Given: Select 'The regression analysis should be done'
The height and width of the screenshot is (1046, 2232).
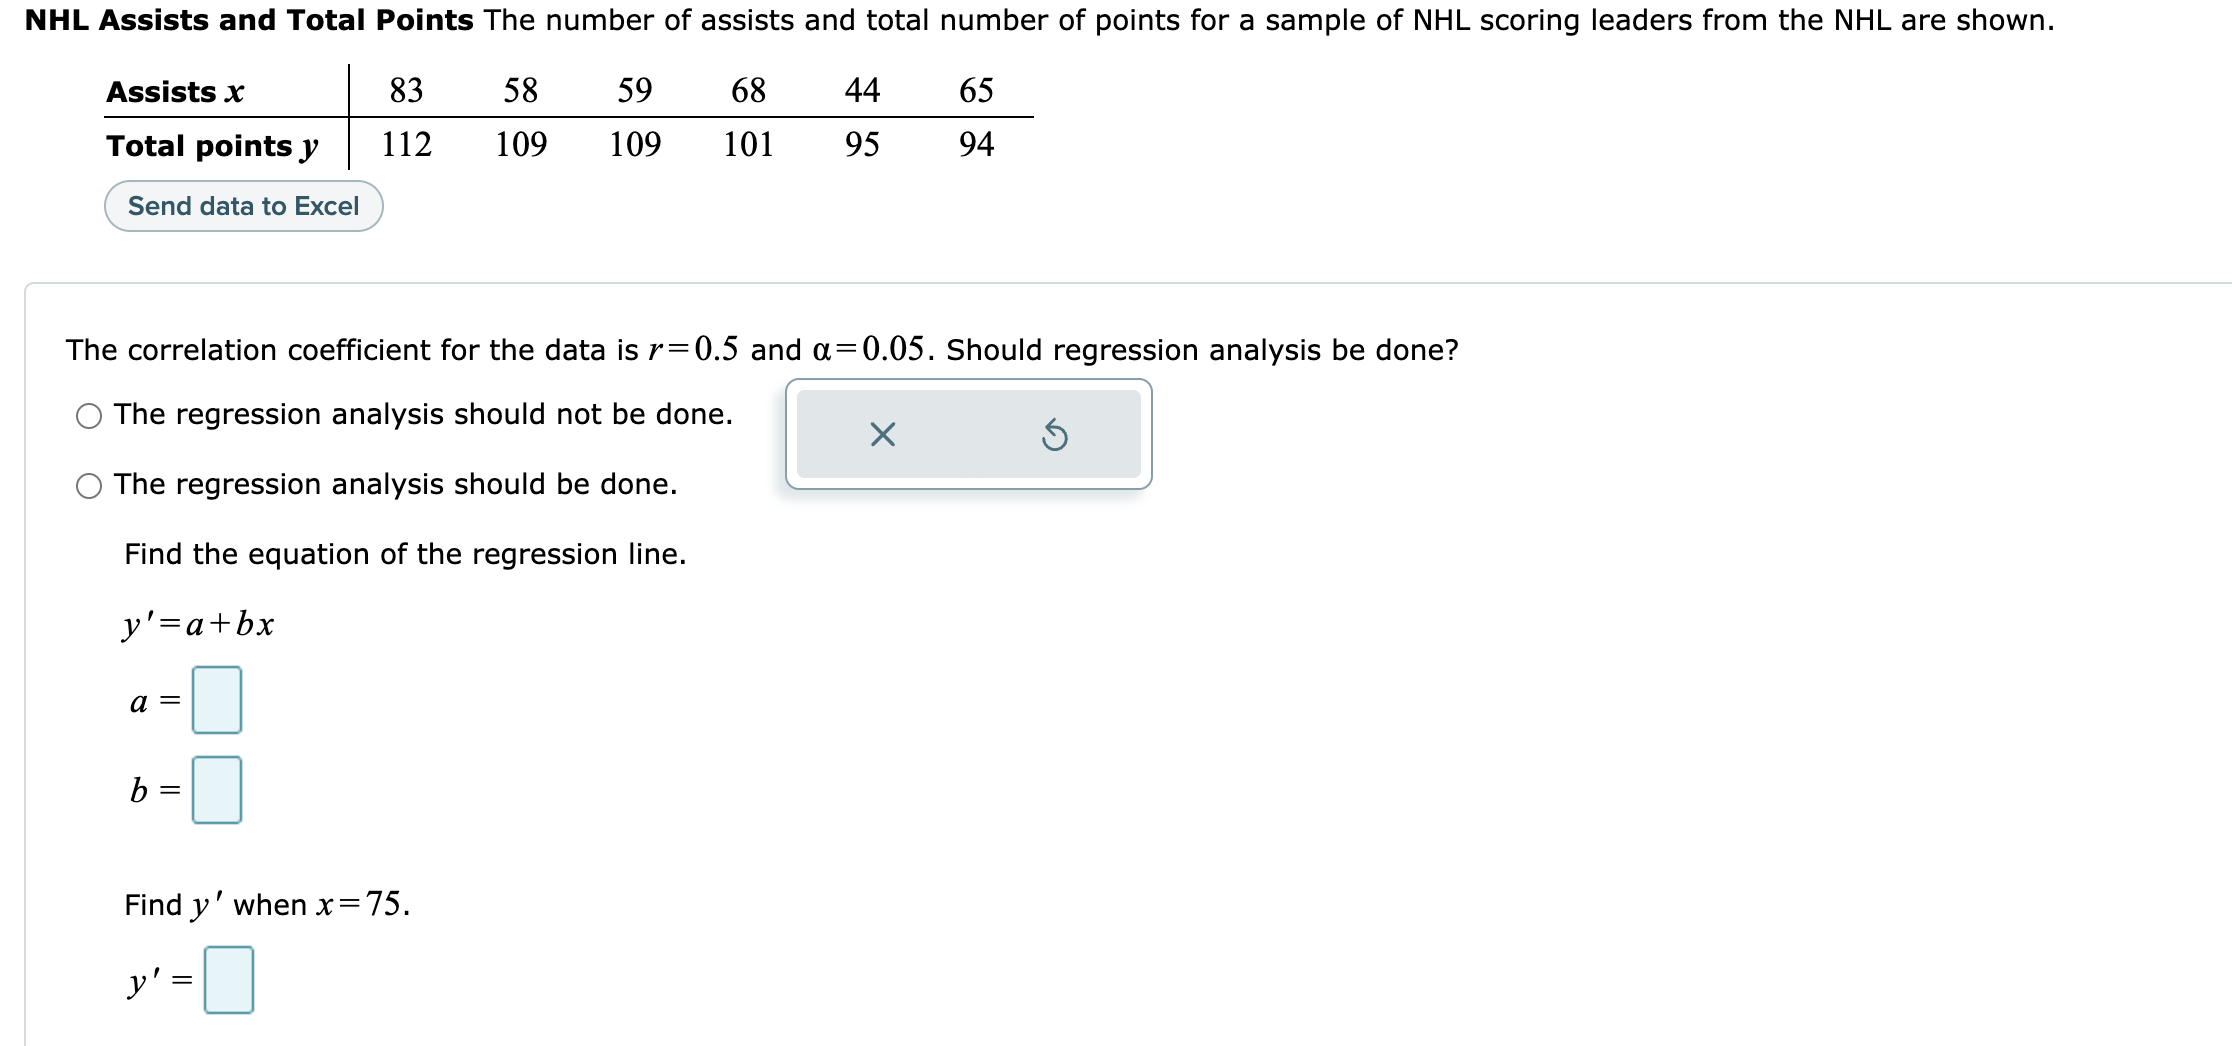Looking at the screenshot, I should click(87, 485).
